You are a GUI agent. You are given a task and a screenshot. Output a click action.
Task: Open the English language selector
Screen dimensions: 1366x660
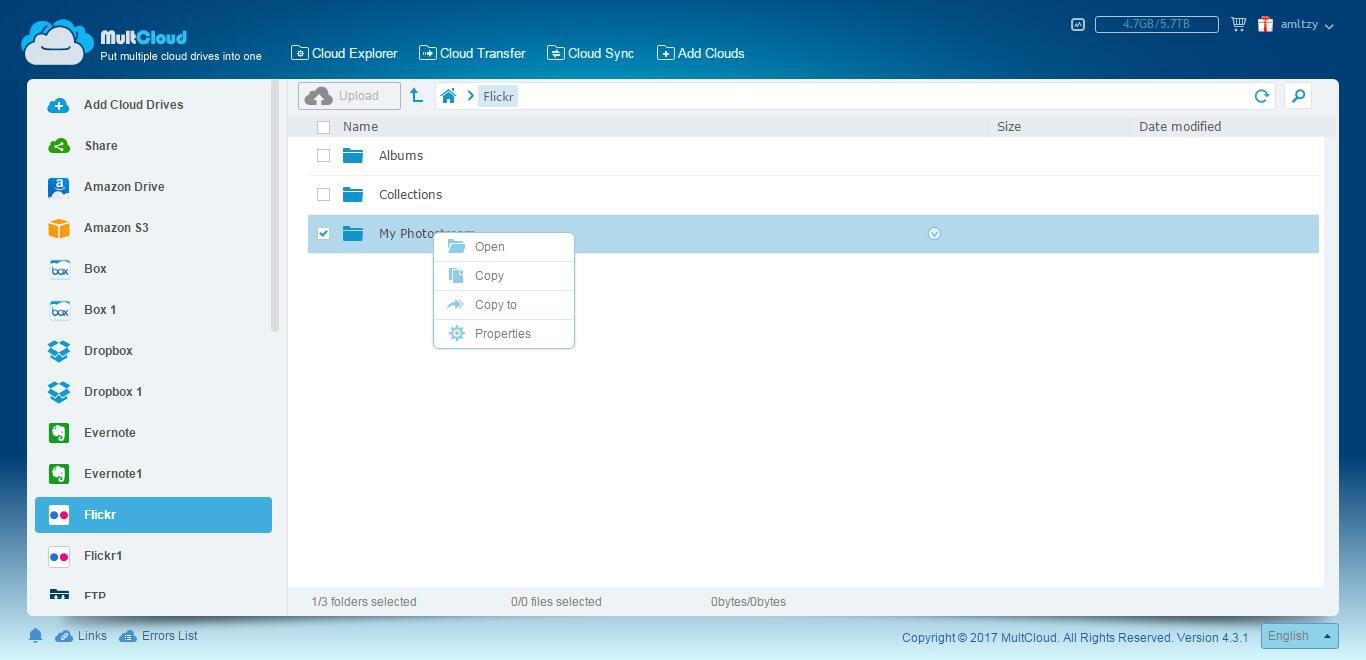click(1299, 636)
